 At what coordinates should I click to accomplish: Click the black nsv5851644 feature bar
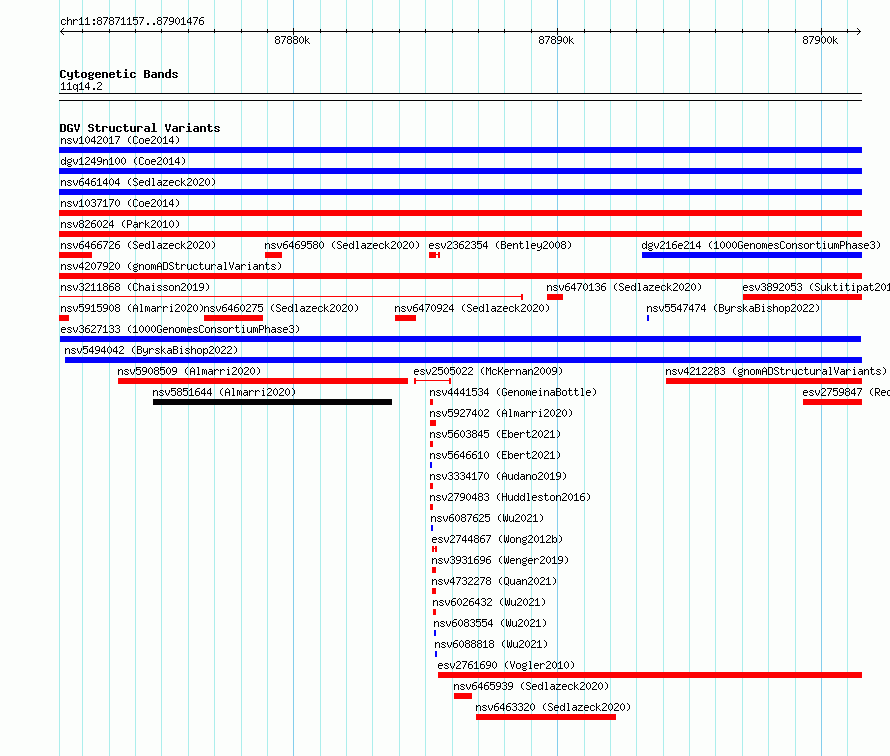pyautogui.click(x=272, y=402)
